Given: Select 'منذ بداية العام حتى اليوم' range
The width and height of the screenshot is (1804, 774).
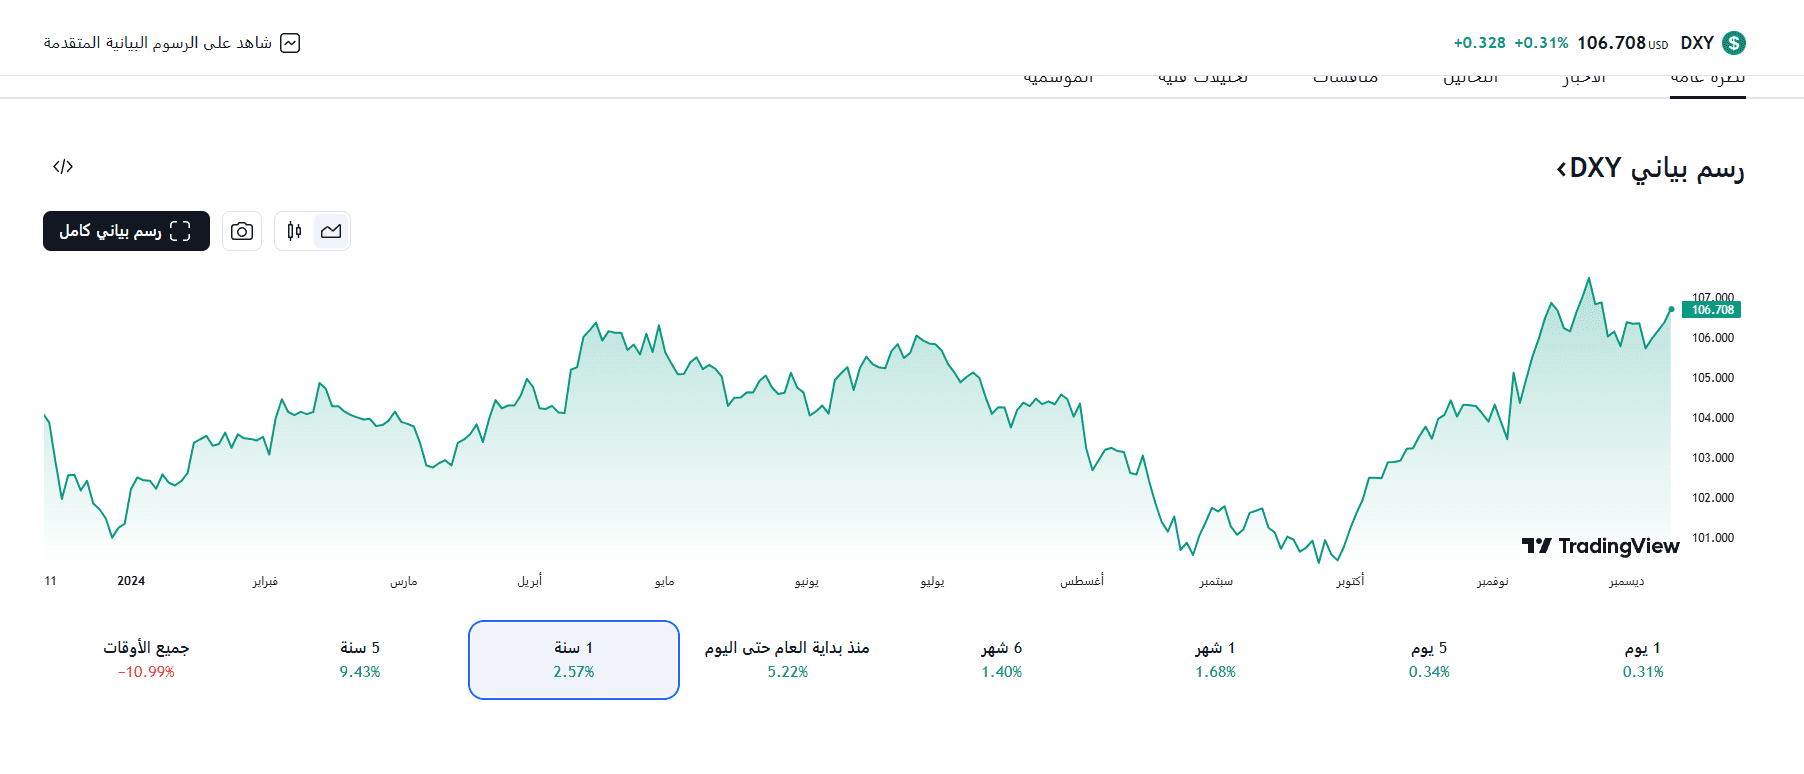Looking at the screenshot, I should tap(787, 660).
